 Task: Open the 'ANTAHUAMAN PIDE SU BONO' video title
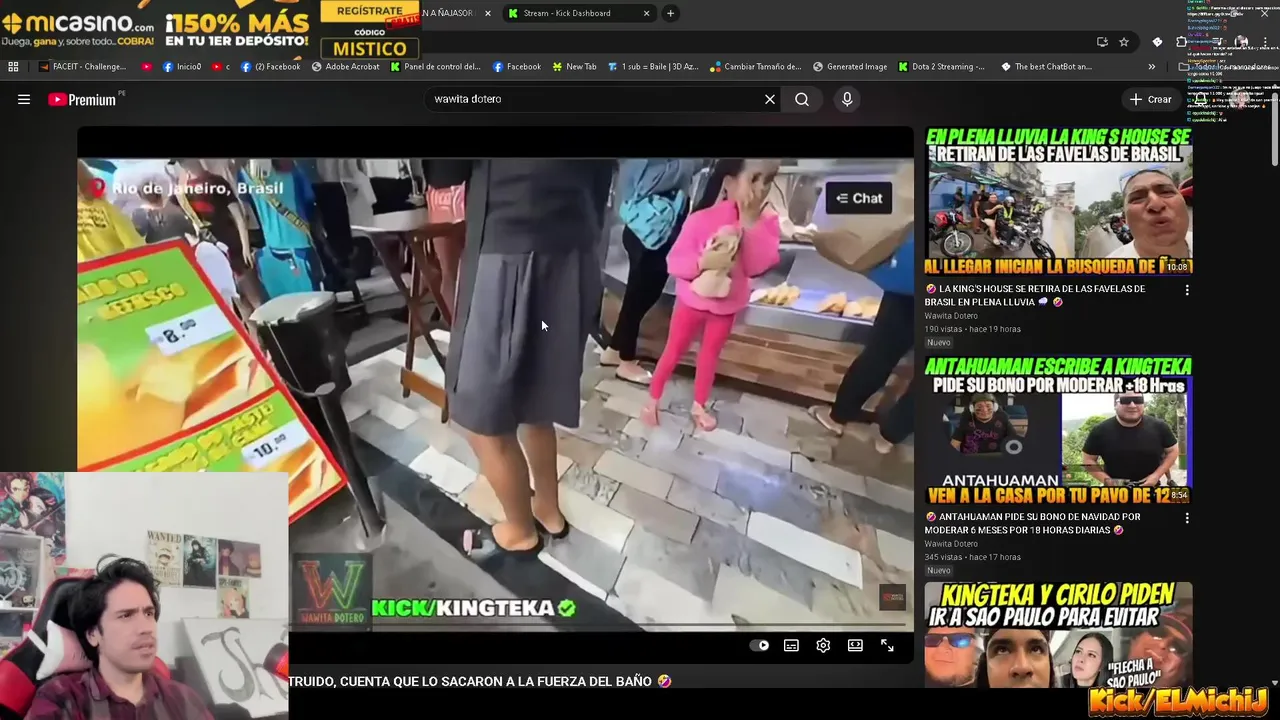coord(1032,523)
